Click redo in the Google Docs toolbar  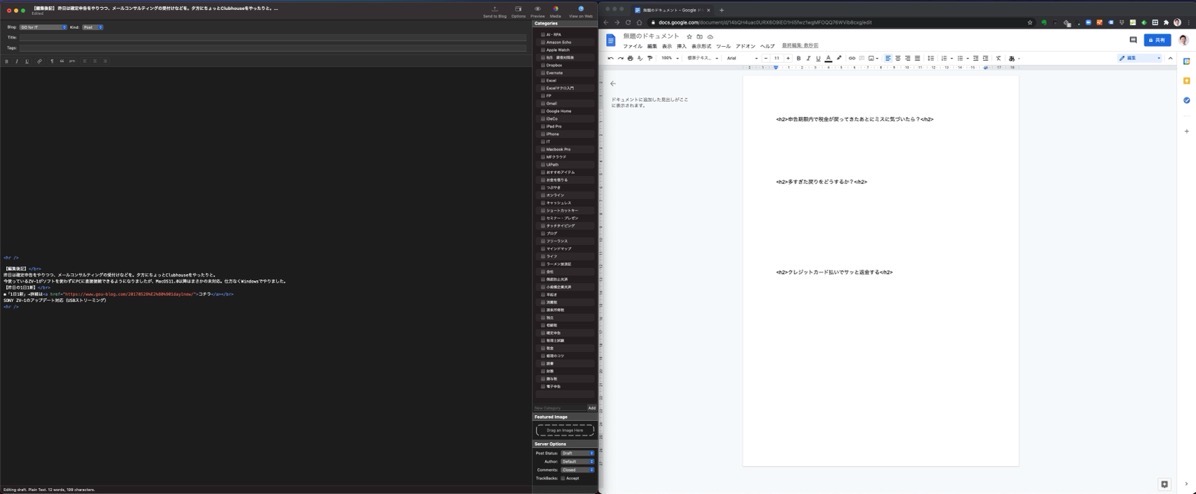620,58
